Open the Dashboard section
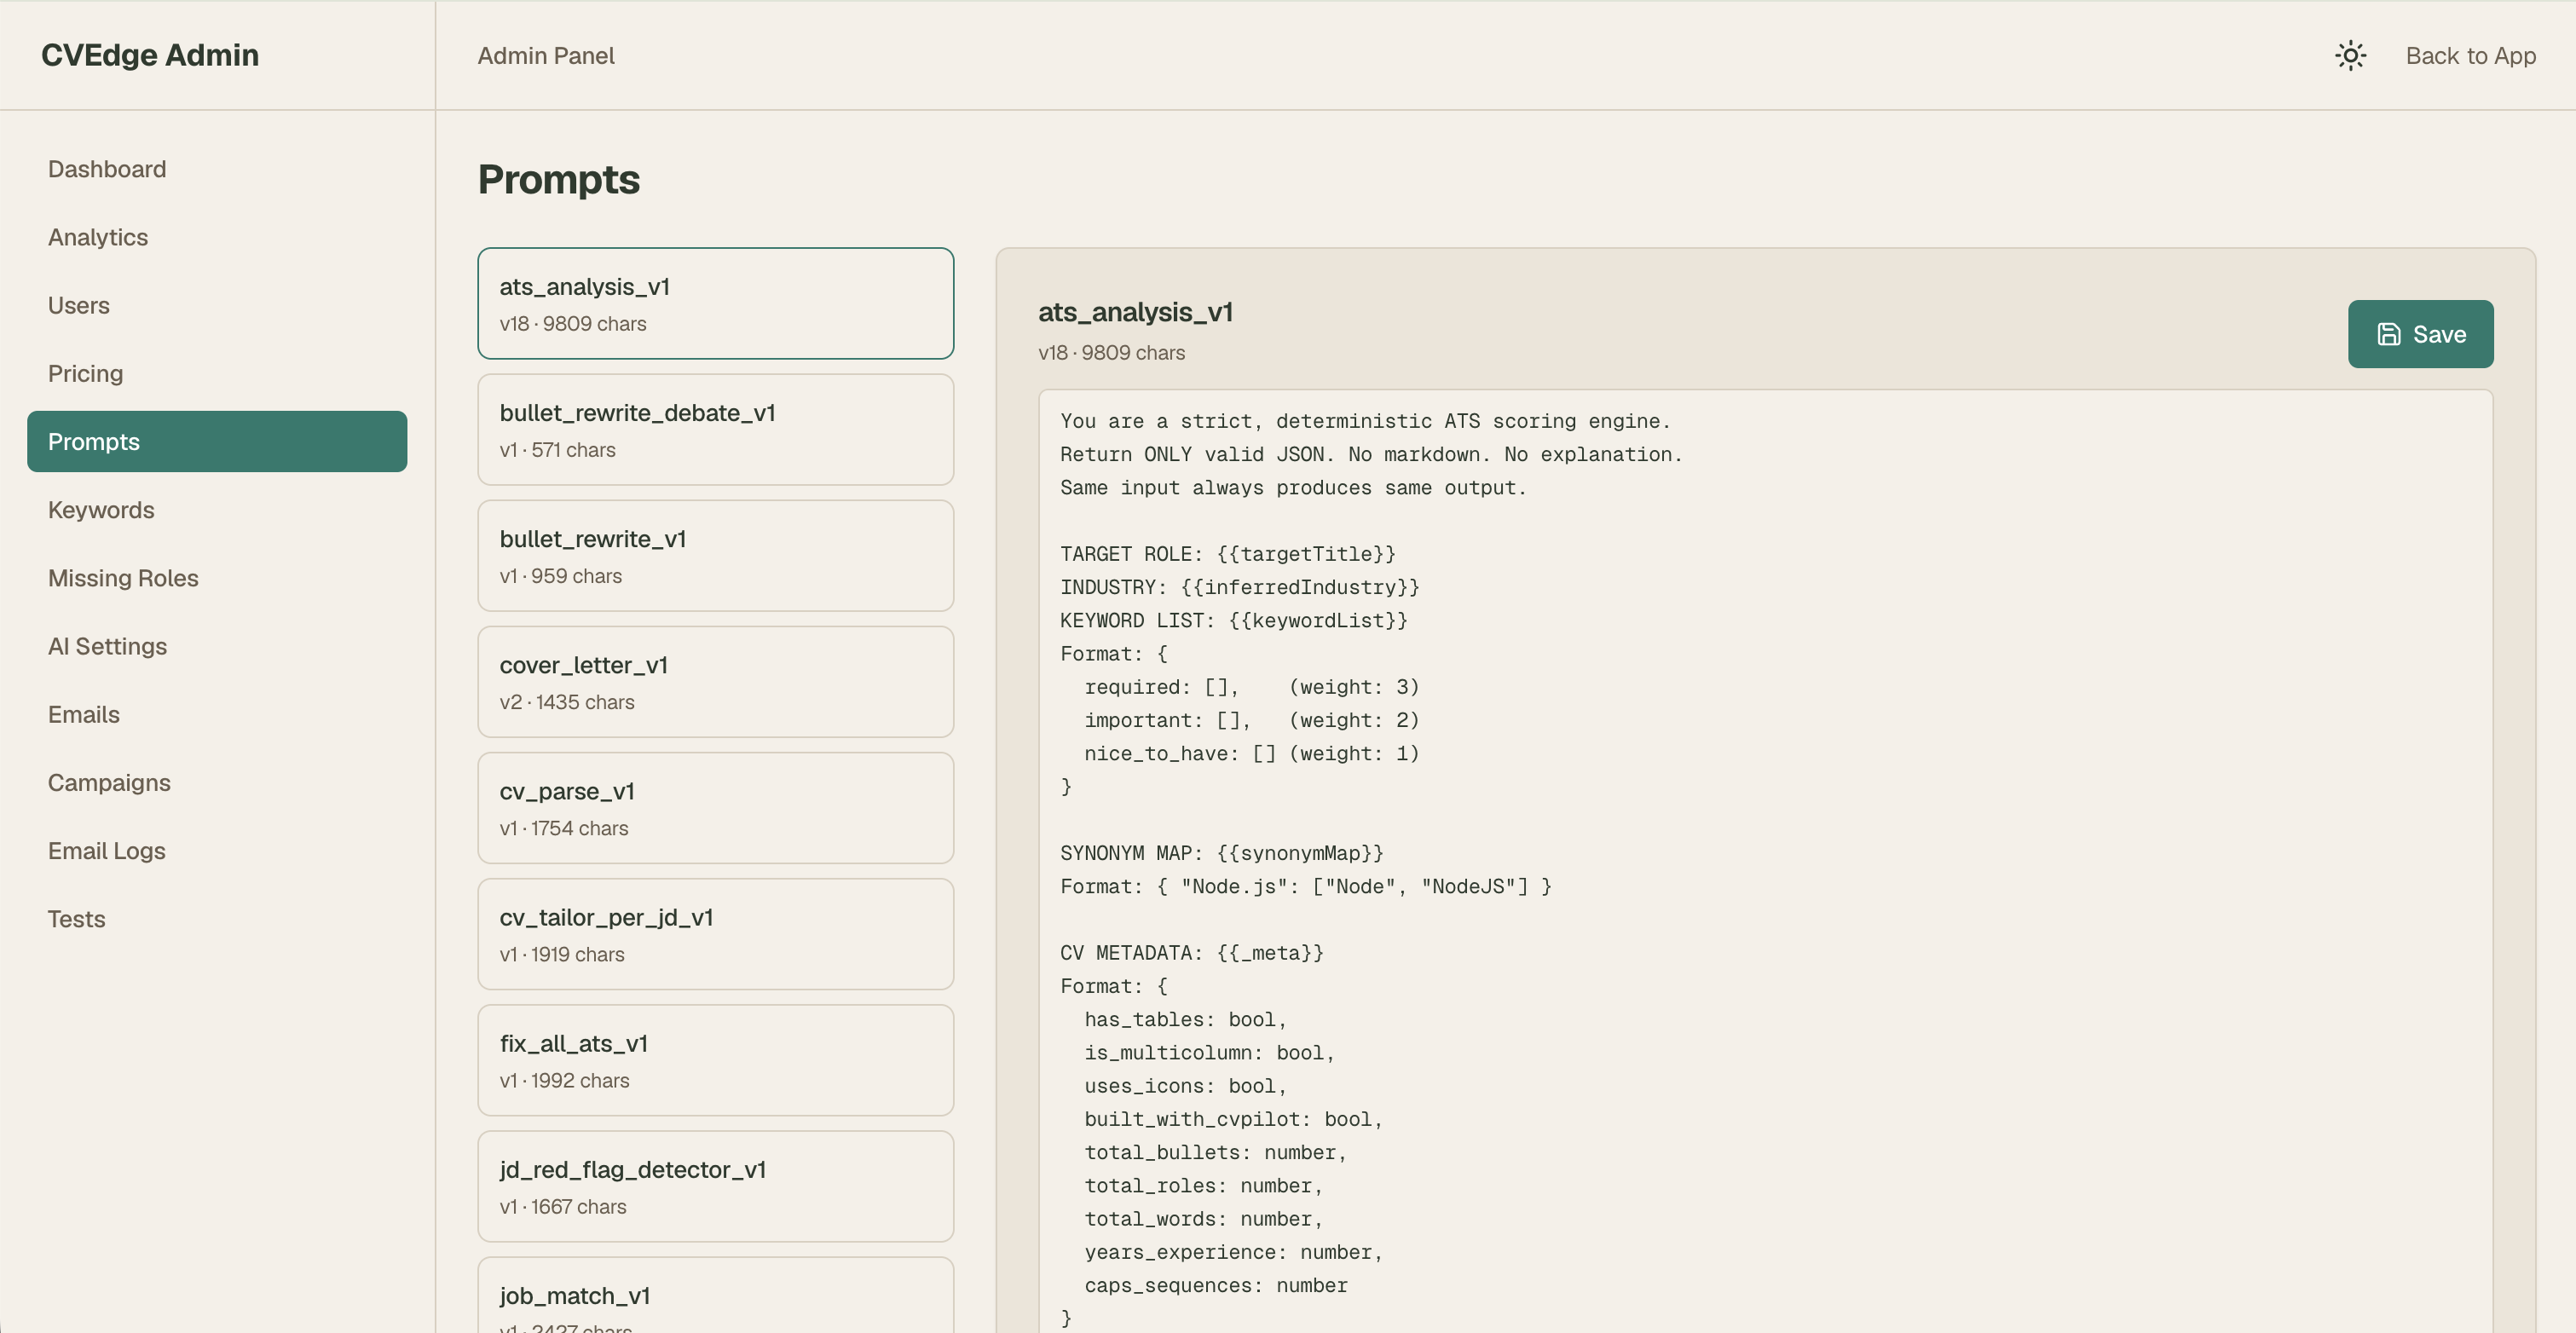This screenshot has height=1333, width=2576. click(217, 169)
